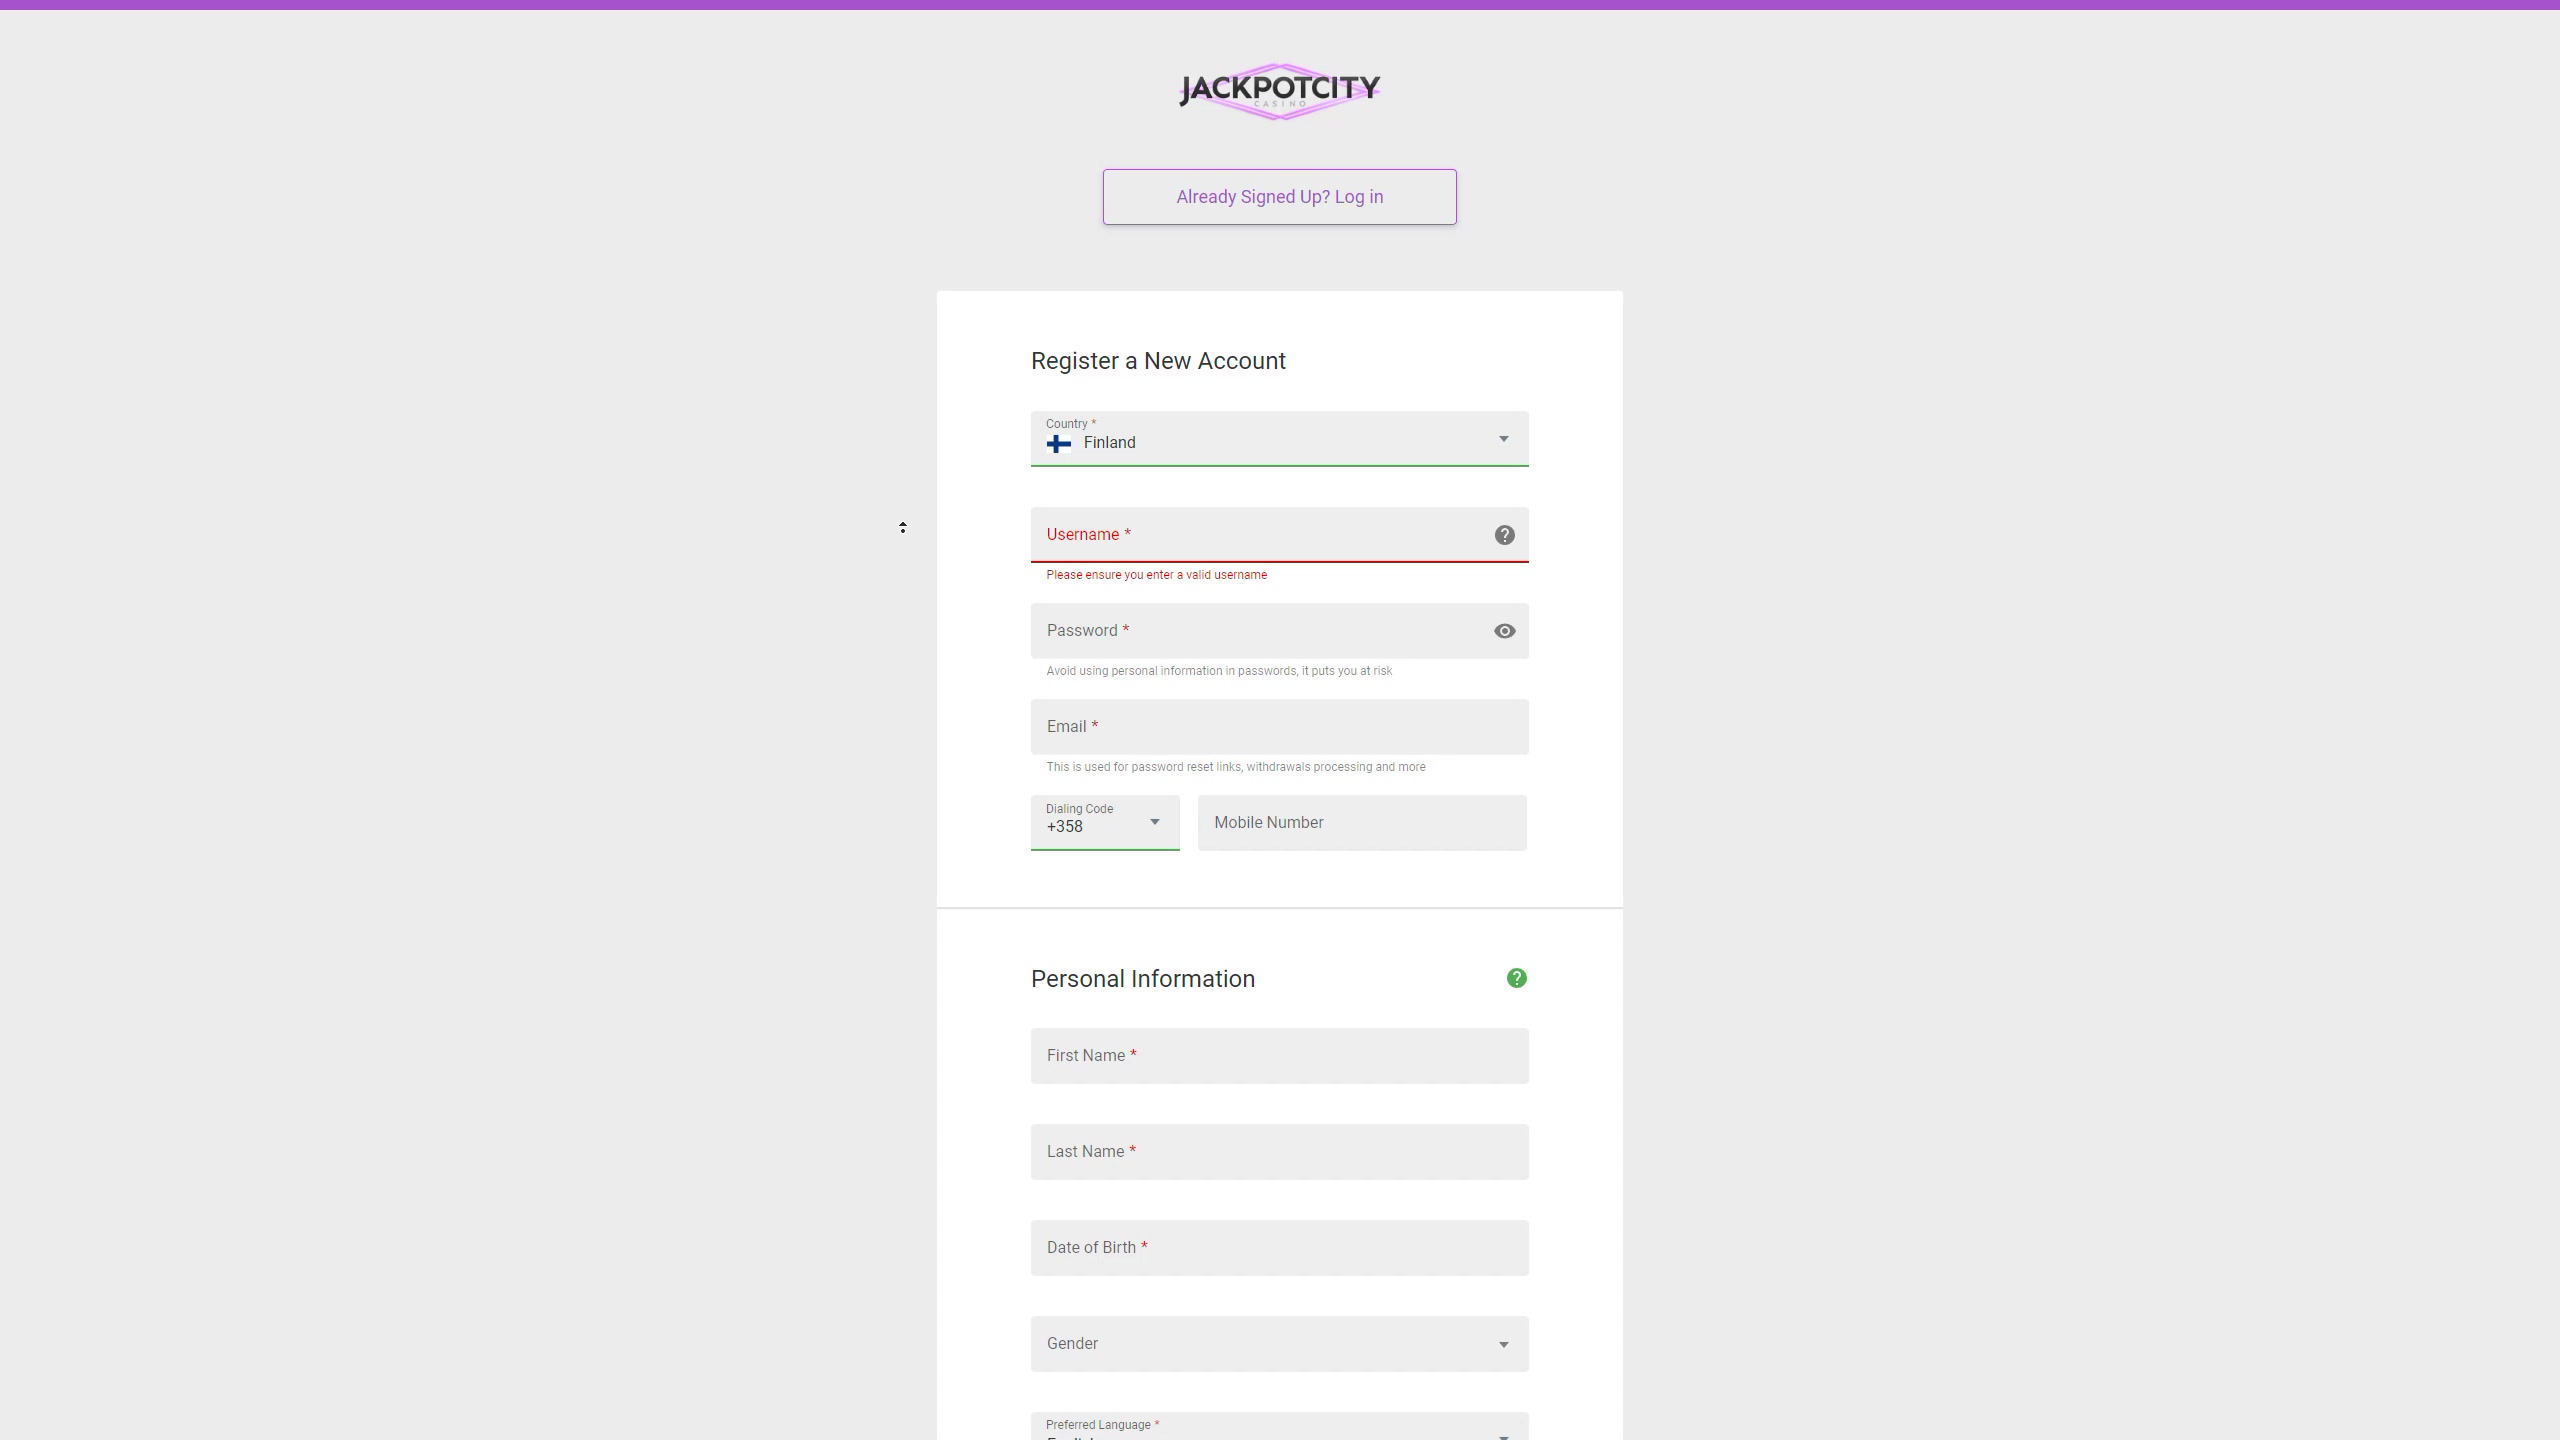
Task: Toggle password visibility eye icon
Action: (1504, 631)
